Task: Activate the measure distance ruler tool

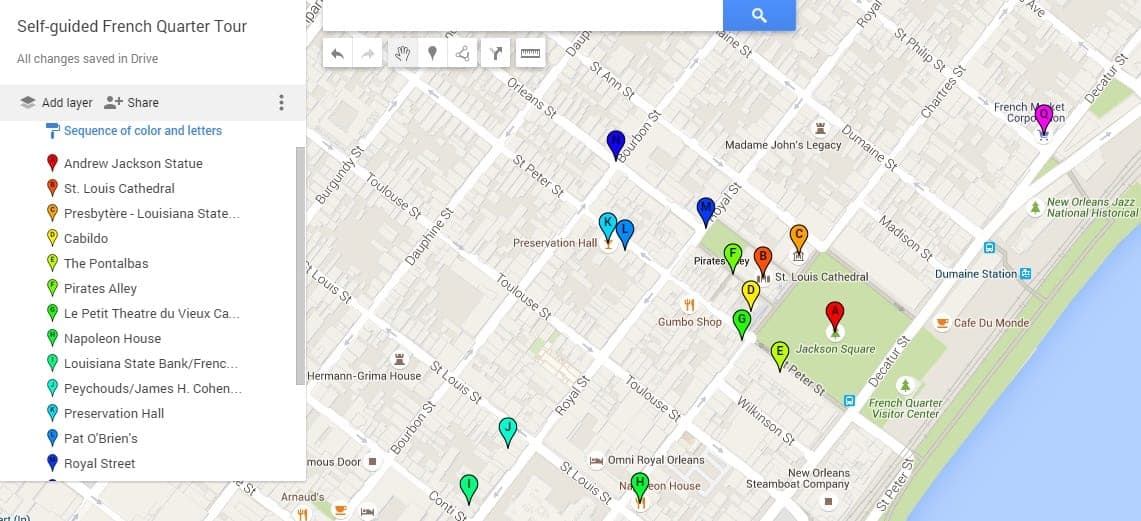Action: coord(530,53)
